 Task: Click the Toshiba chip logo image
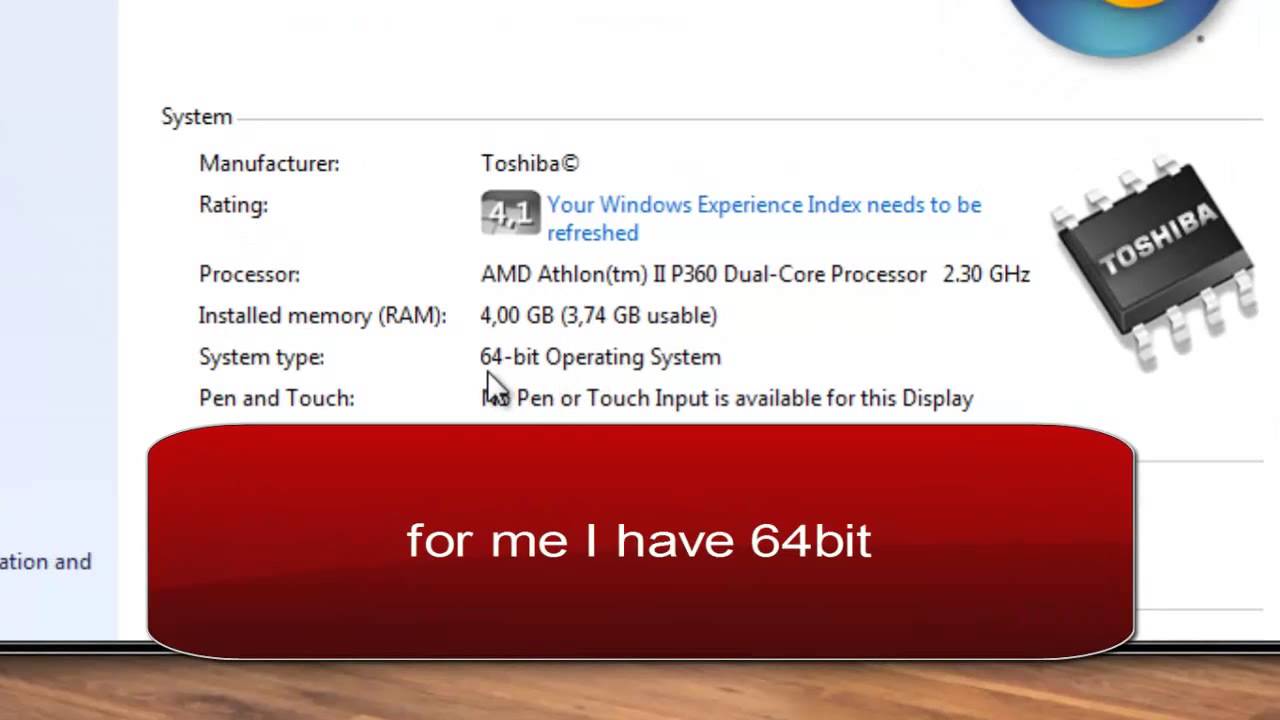pyautogui.click(x=1155, y=261)
